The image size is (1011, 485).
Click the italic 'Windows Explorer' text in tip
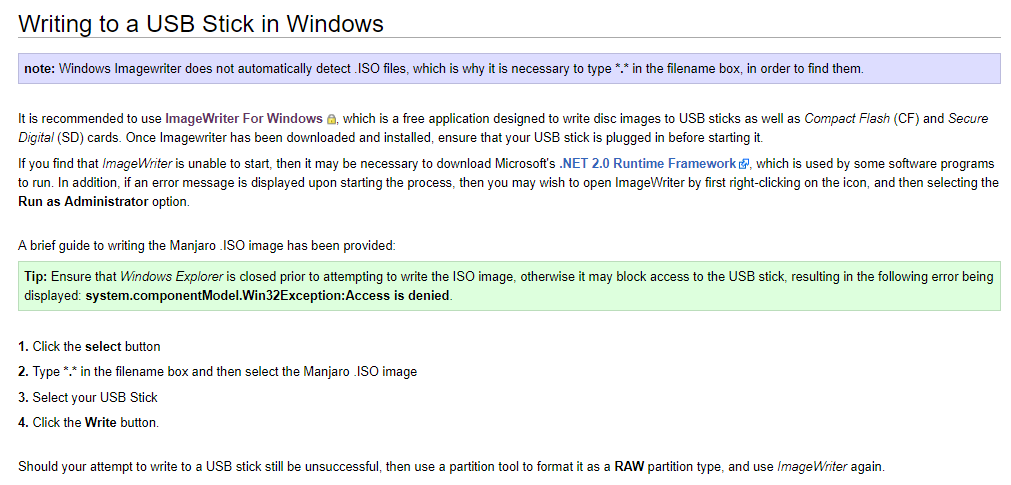pos(172,277)
